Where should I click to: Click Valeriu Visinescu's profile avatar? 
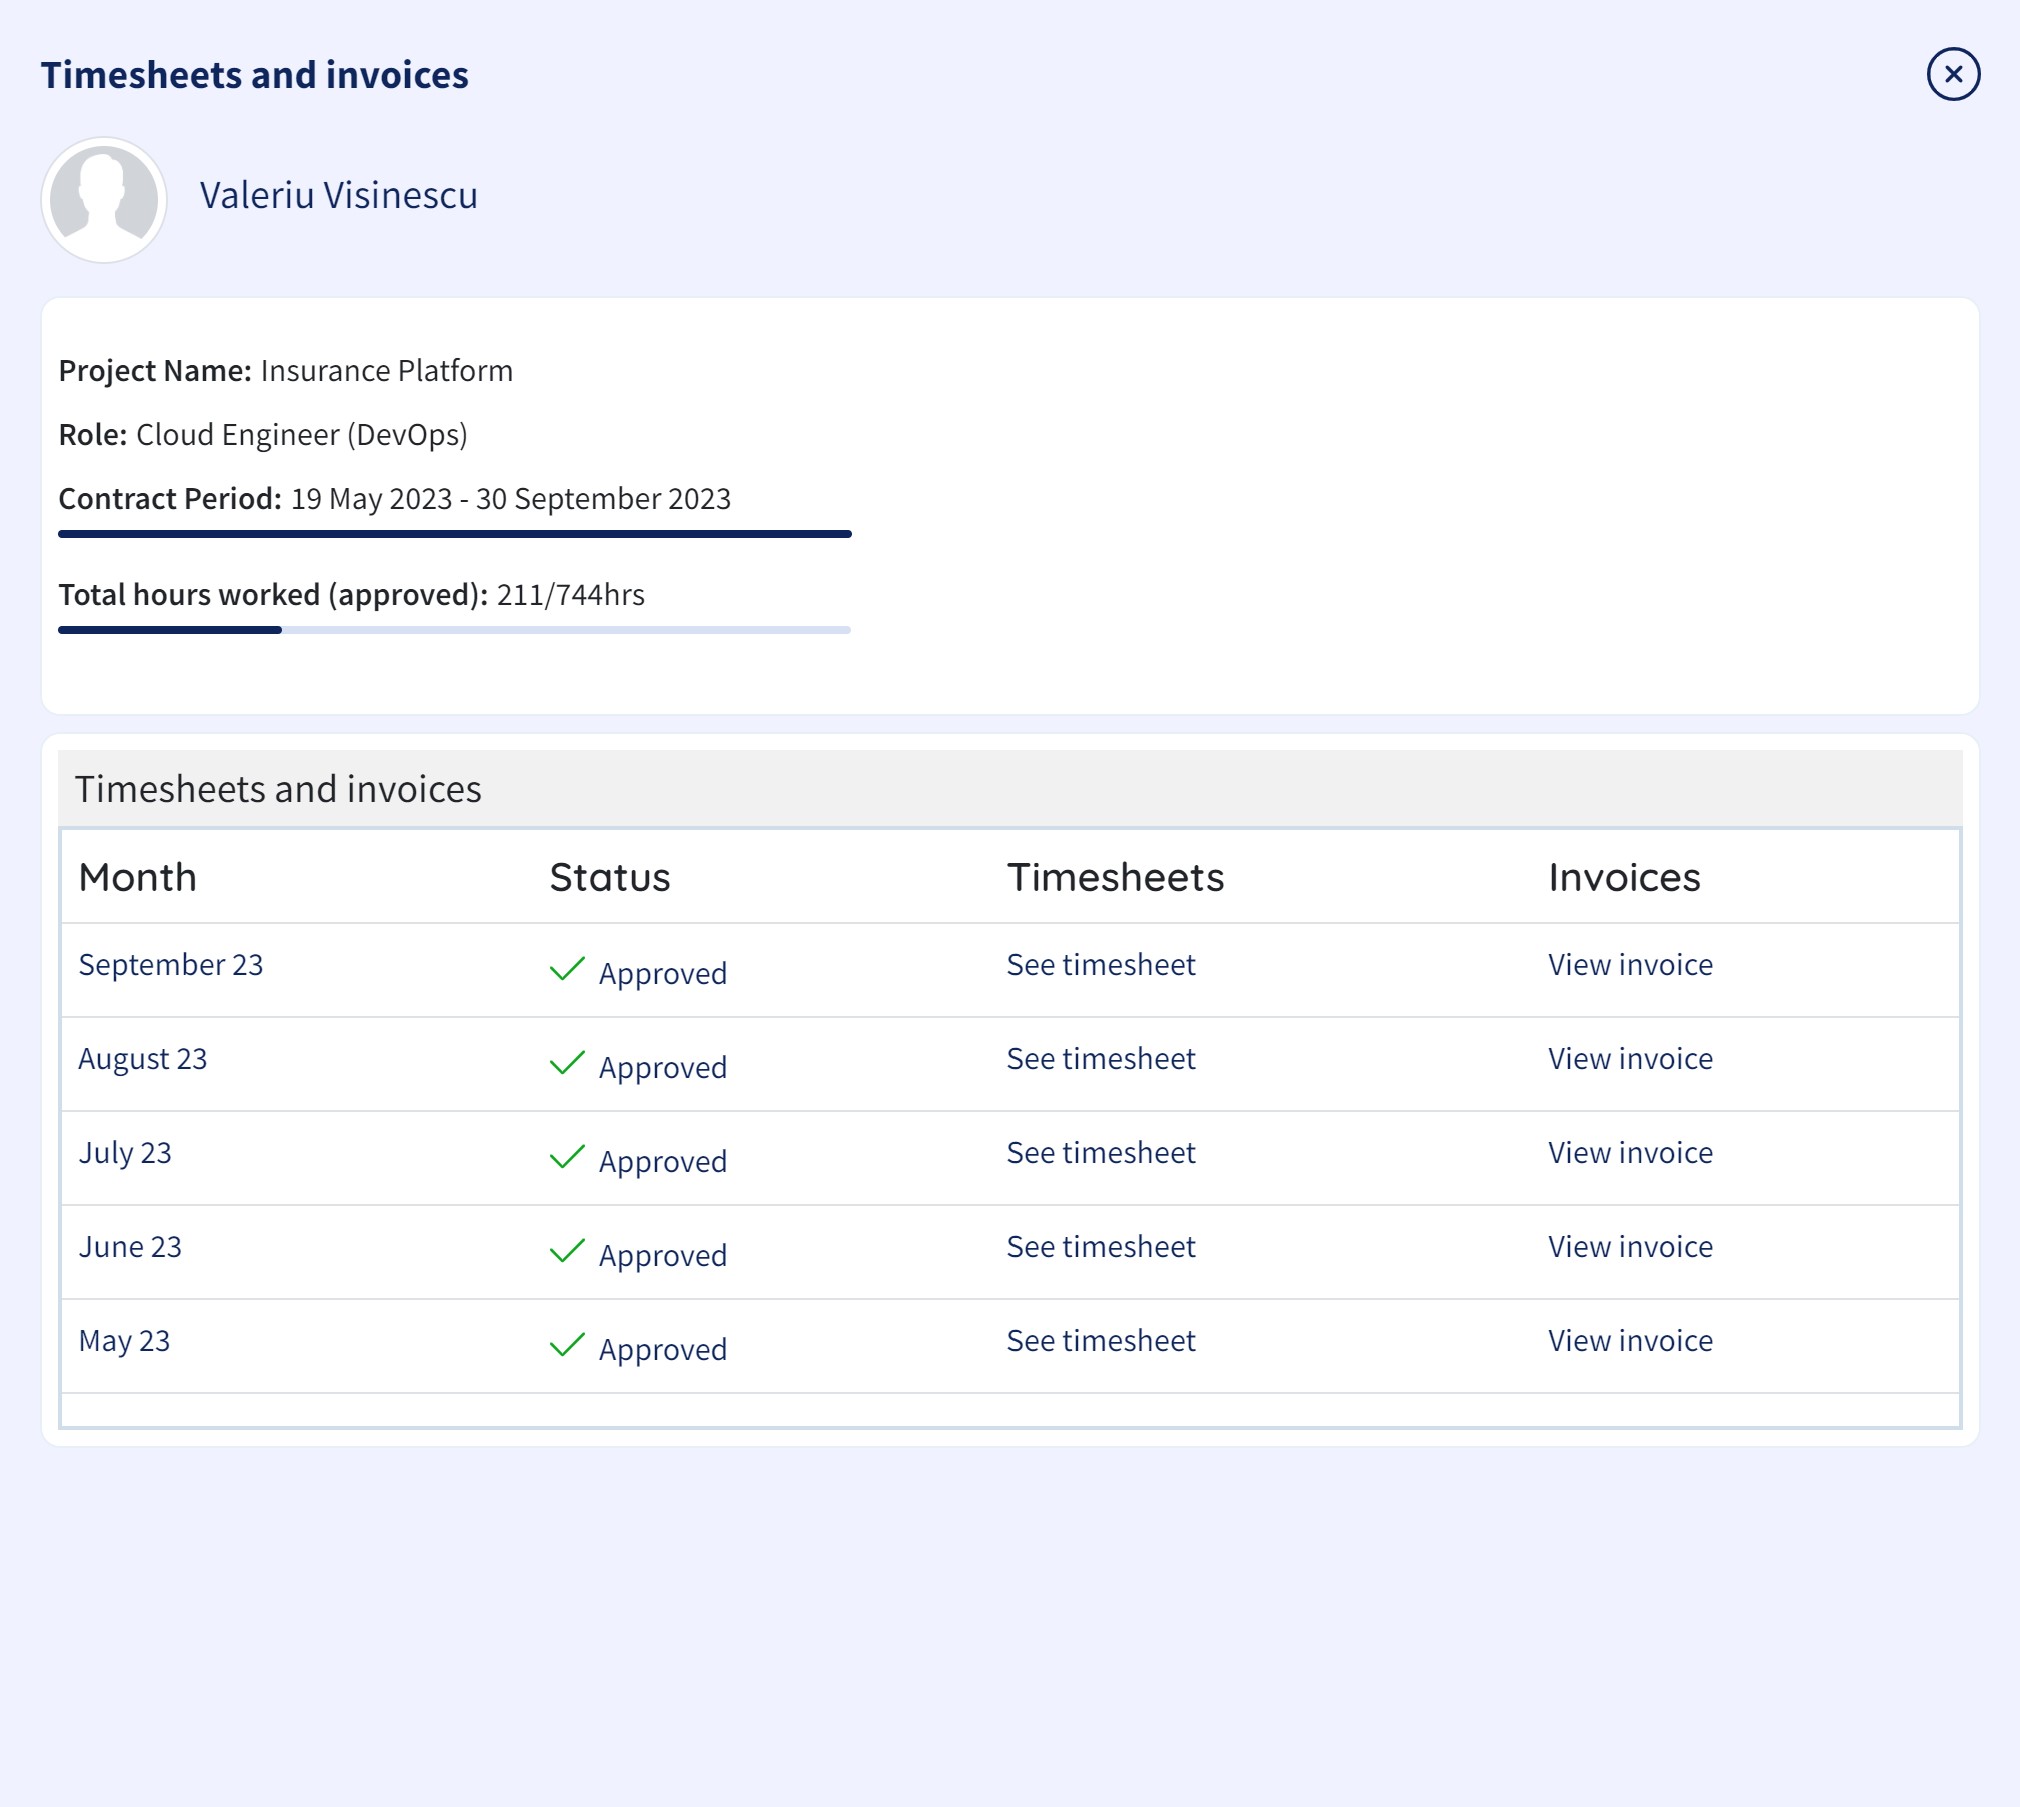[x=104, y=200]
